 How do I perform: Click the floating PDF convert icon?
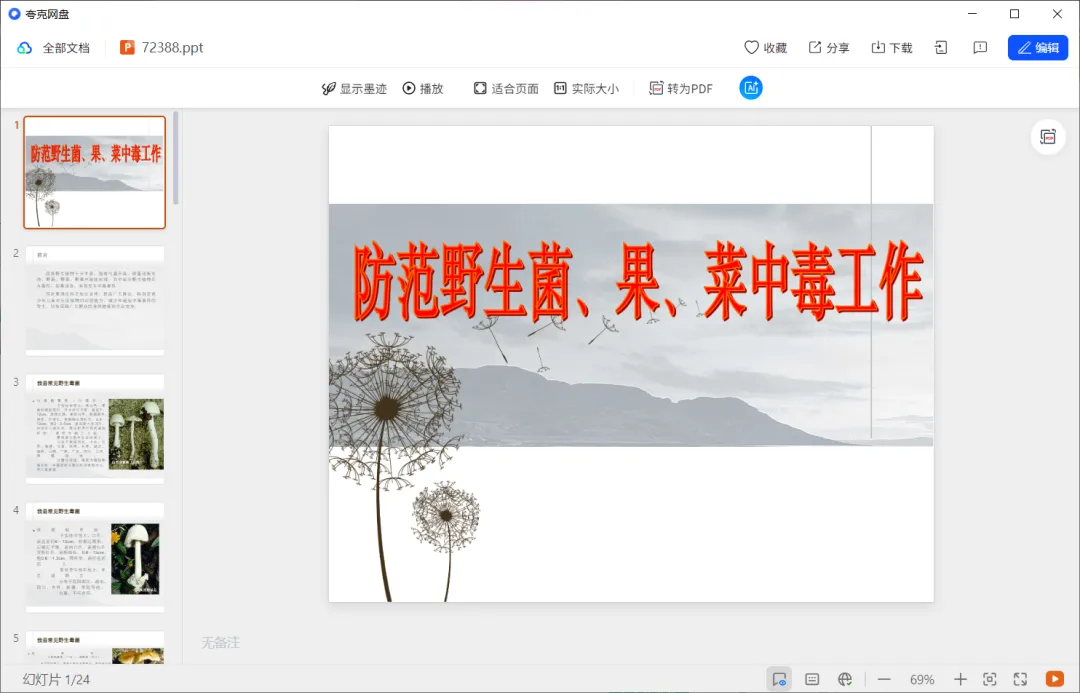(1048, 137)
